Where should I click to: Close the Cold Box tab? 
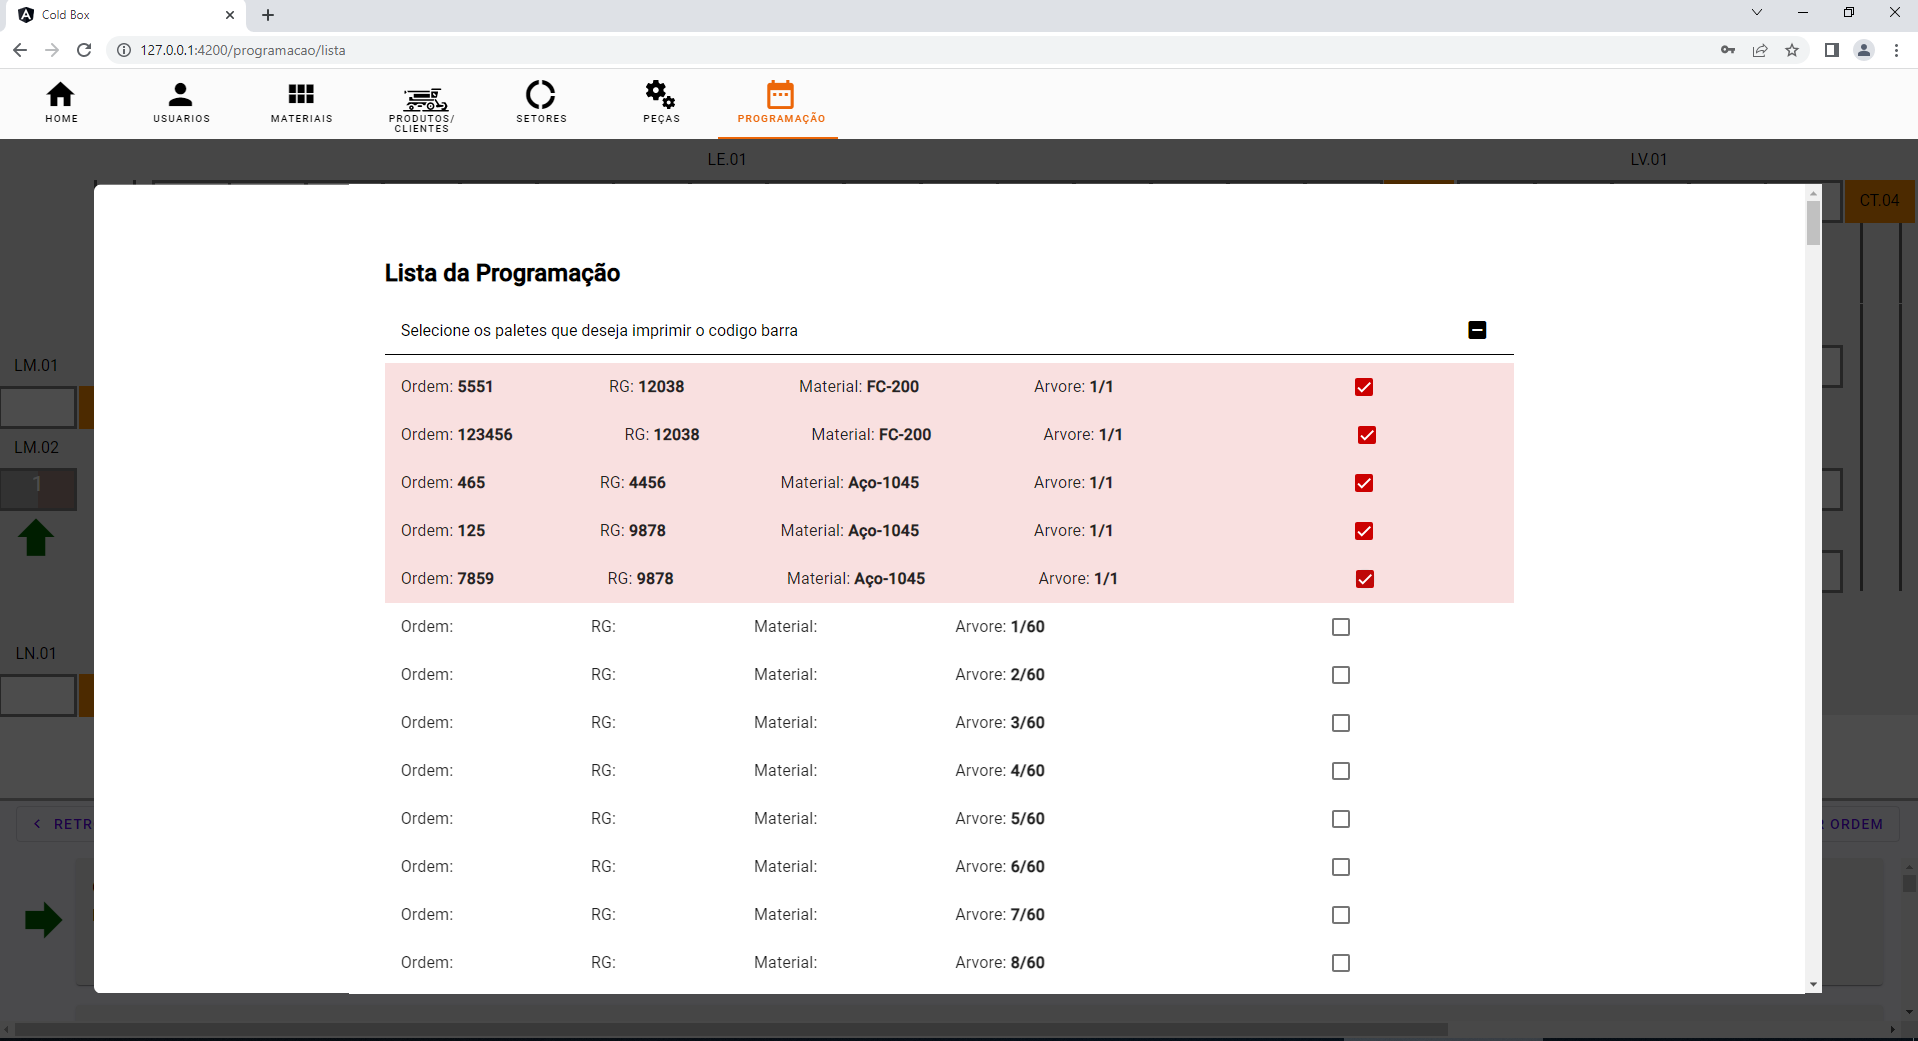pyautogui.click(x=230, y=15)
